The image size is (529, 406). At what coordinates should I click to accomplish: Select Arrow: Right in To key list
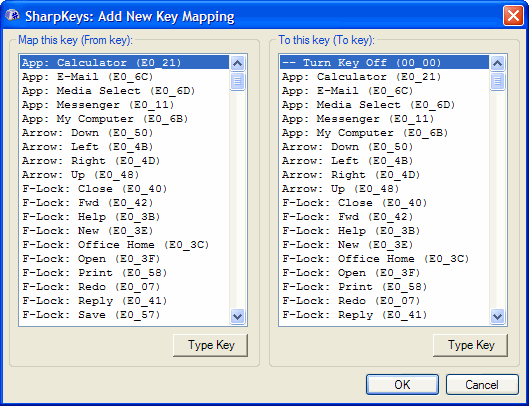click(385, 175)
